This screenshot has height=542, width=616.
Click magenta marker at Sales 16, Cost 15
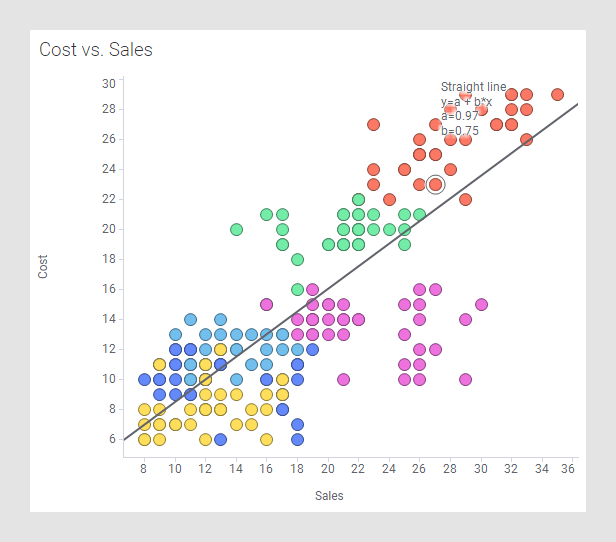[x=266, y=304]
